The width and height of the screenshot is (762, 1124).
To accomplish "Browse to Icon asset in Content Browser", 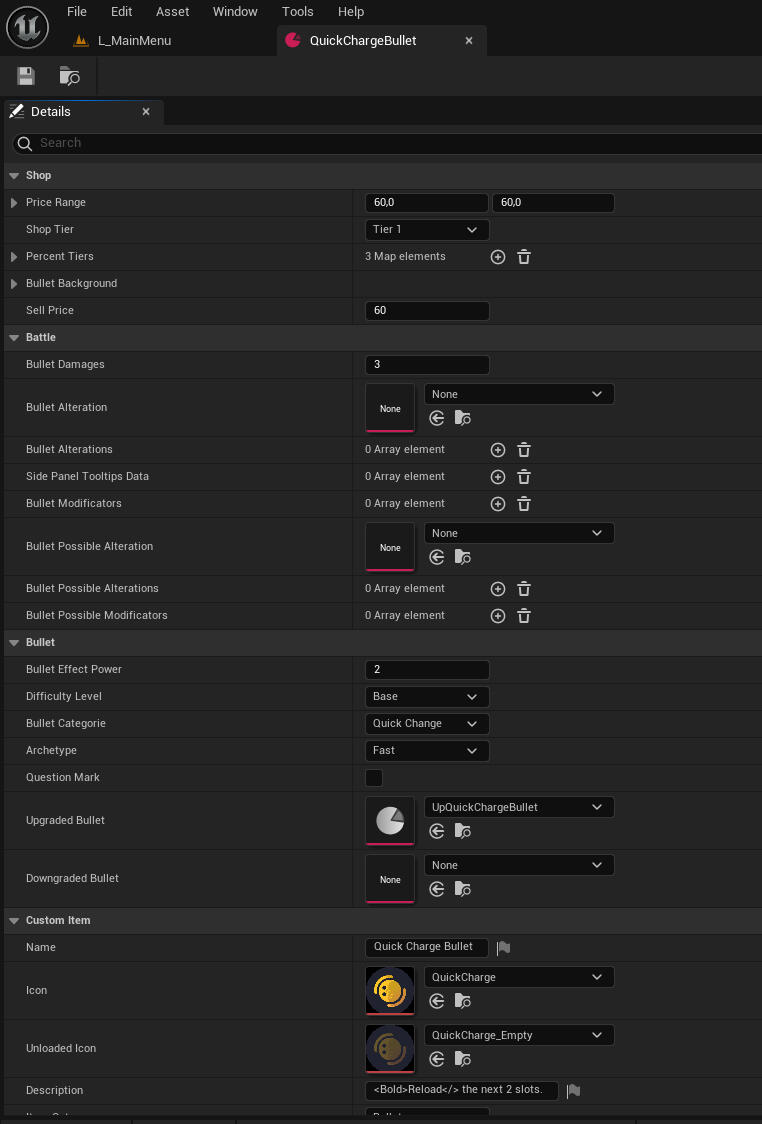I will (461, 1001).
